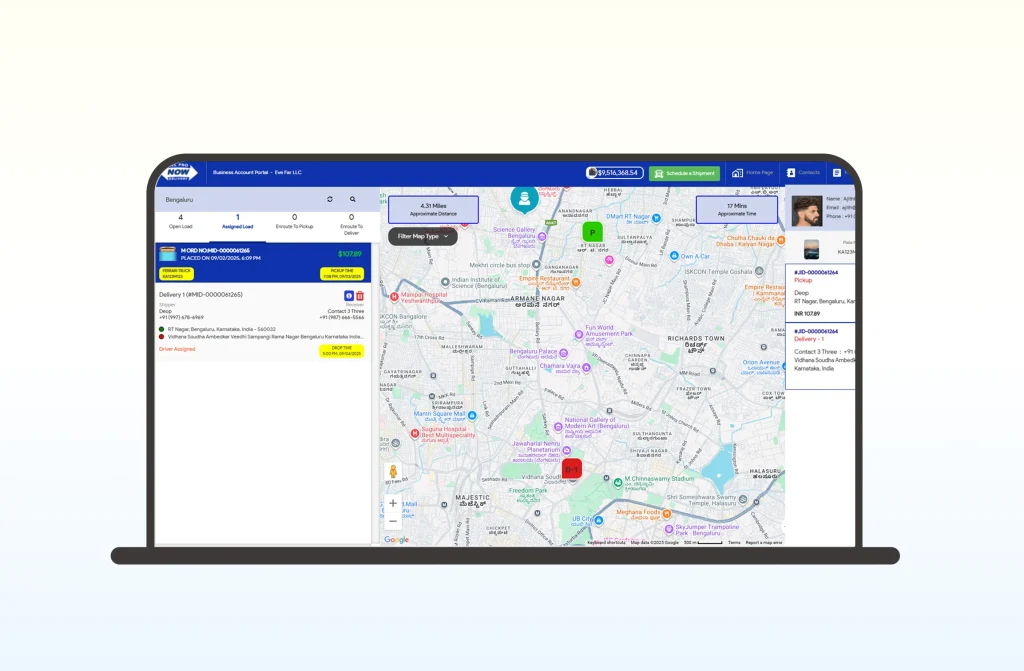Click the driver location marker on map
Viewport: 1024px width, 671px height.
[x=524, y=198]
